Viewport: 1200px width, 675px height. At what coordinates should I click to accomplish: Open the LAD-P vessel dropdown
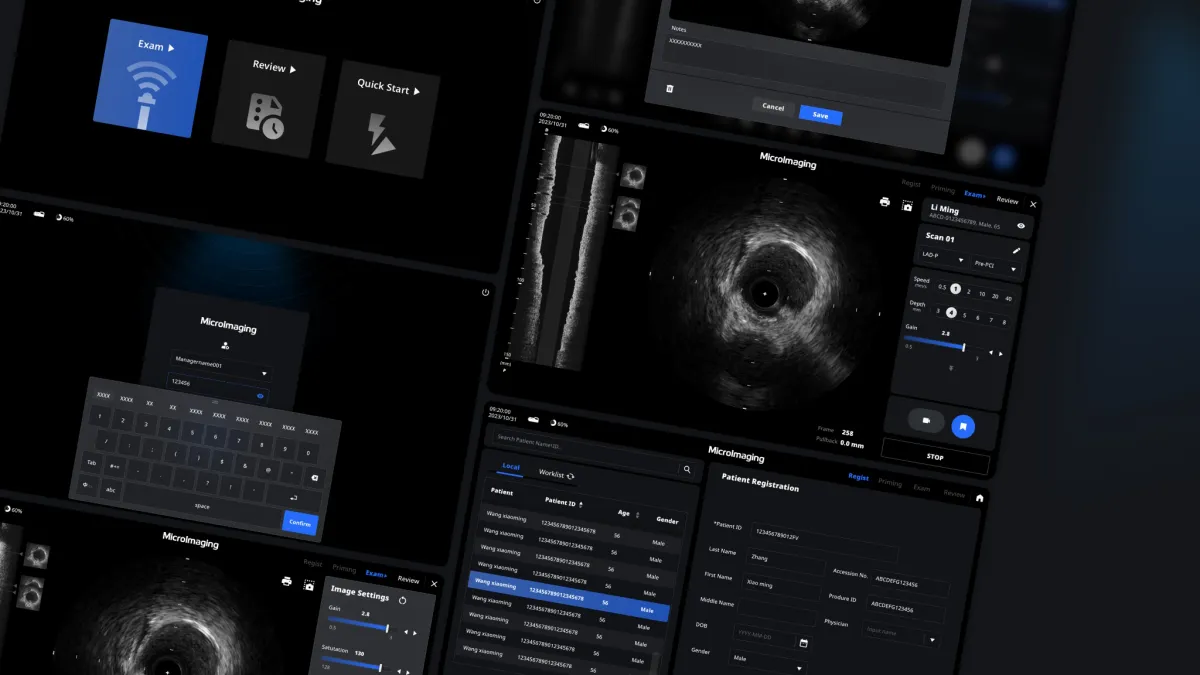941,257
